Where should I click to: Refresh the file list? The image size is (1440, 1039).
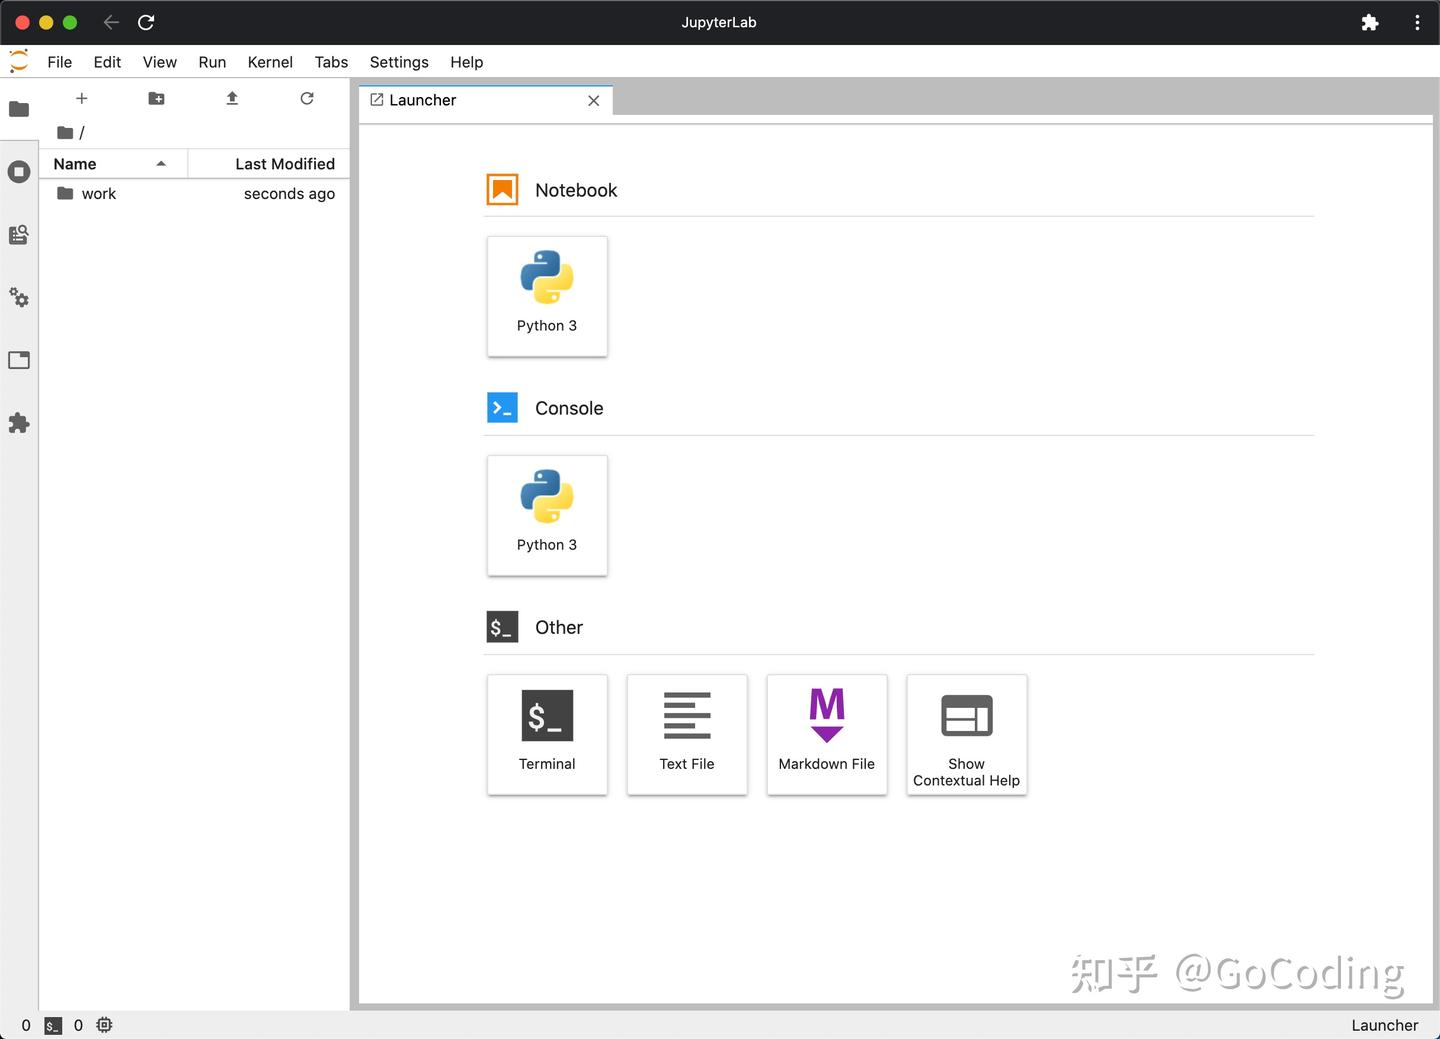[306, 98]
